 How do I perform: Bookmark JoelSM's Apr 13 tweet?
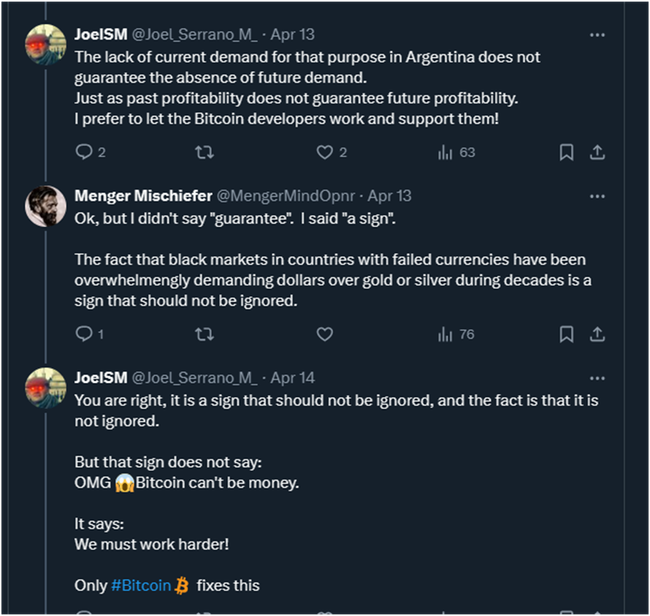pyautogui.click(x=566, y=152)
